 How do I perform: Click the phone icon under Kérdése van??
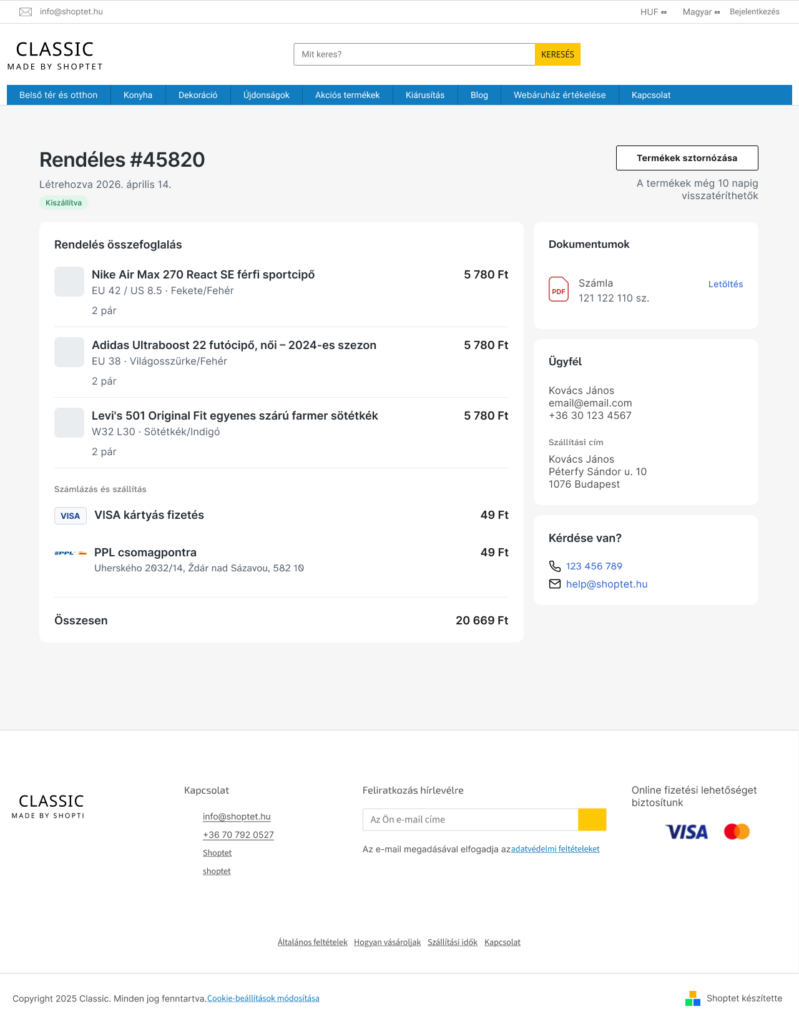pyautogui.click(x=555, y=566)
